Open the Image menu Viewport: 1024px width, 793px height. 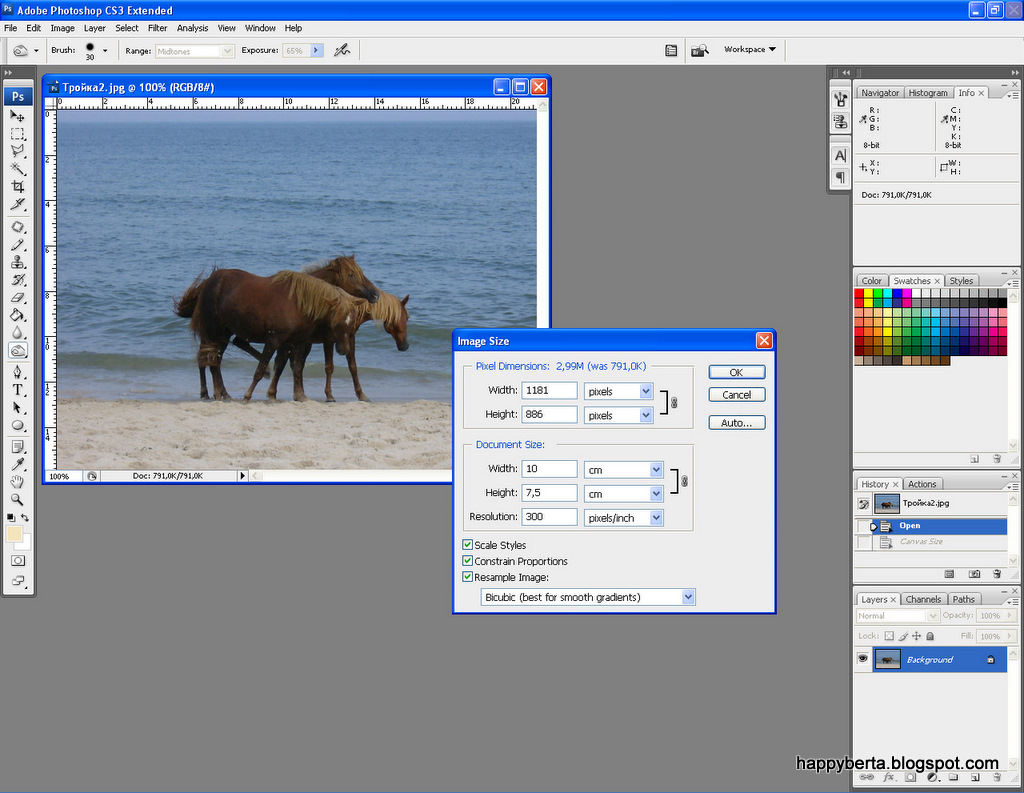(63, 28)
